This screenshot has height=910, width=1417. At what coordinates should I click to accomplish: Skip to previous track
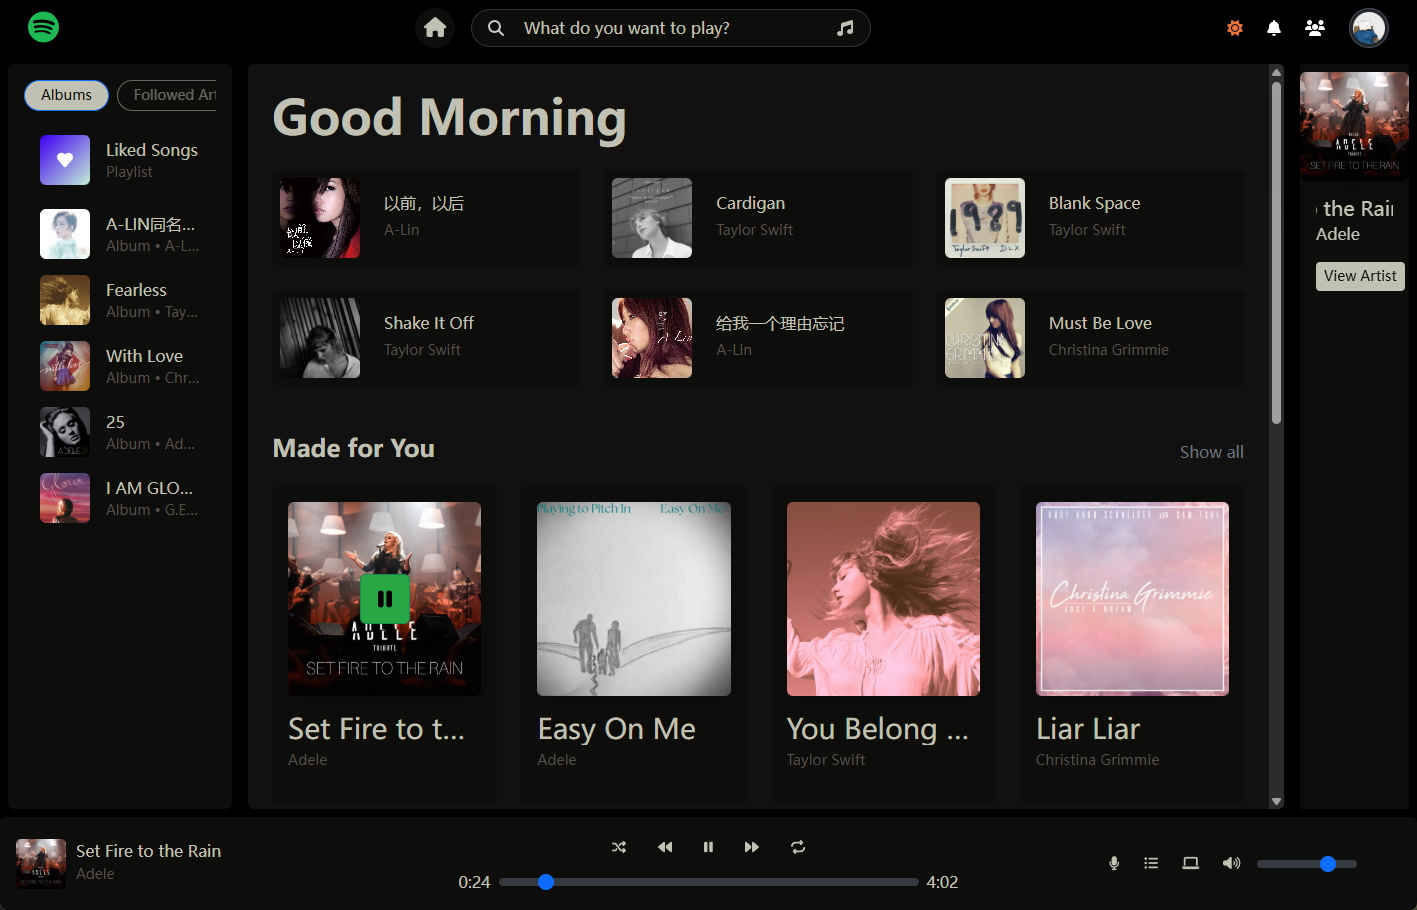[x=665, y=847]
